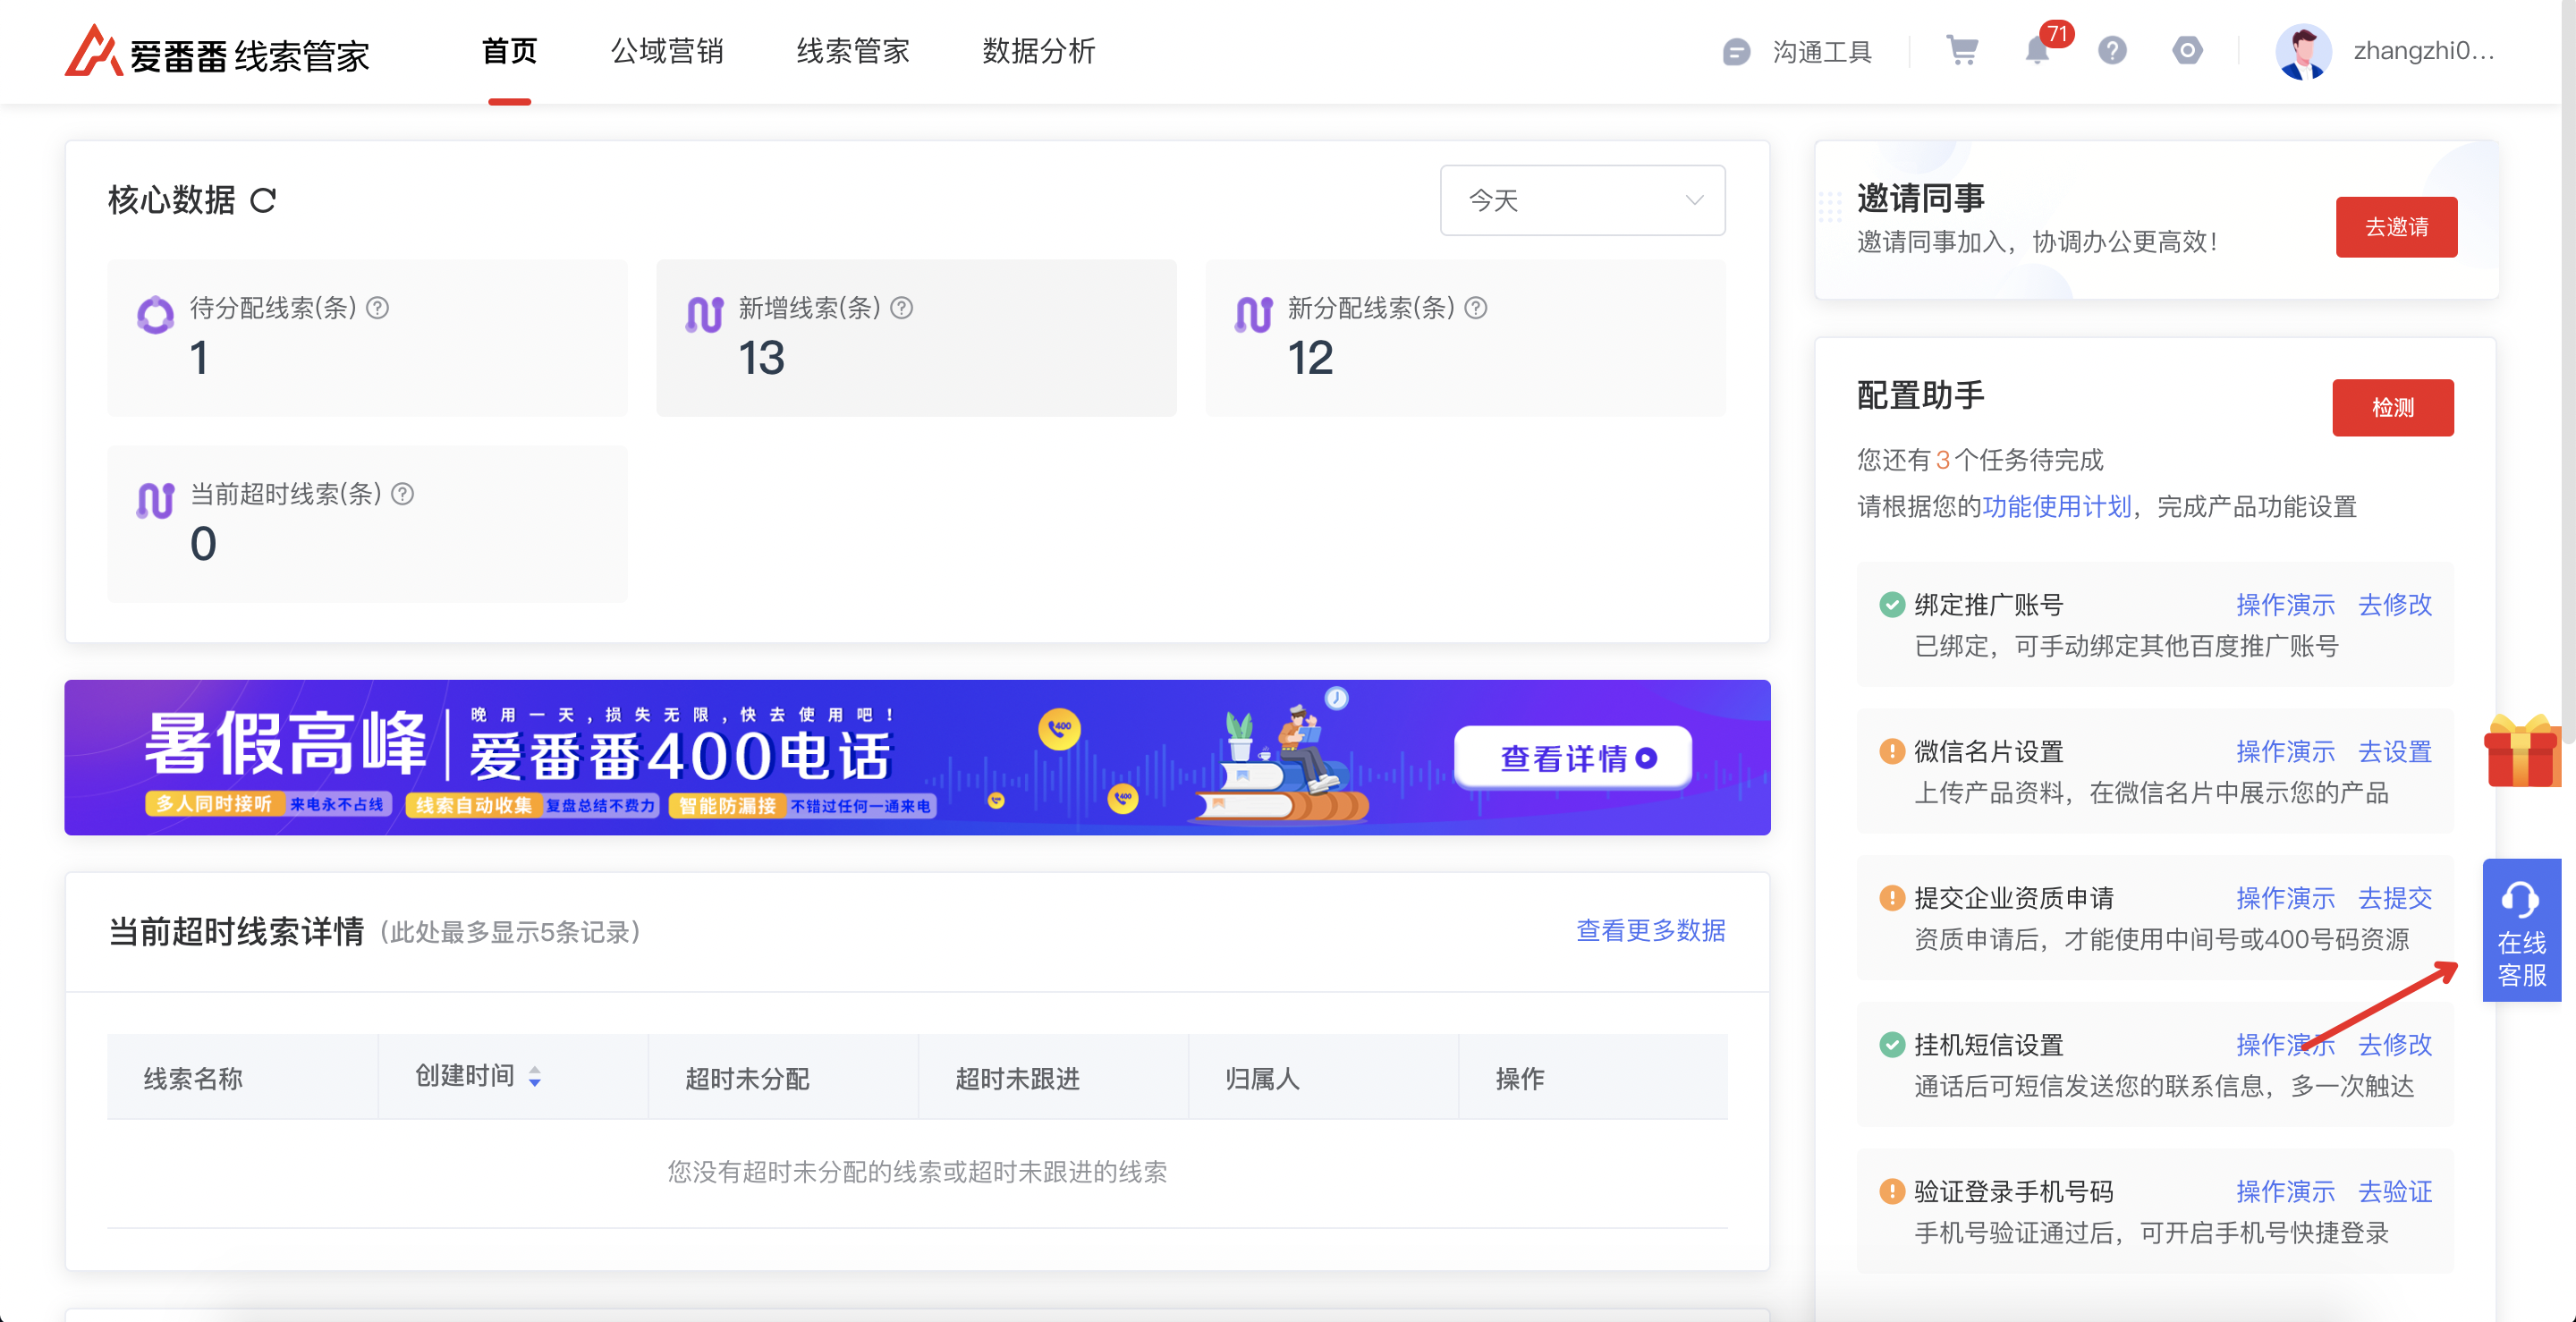
Task: Open the settings gear icon in header
Action: point(2187,50)
